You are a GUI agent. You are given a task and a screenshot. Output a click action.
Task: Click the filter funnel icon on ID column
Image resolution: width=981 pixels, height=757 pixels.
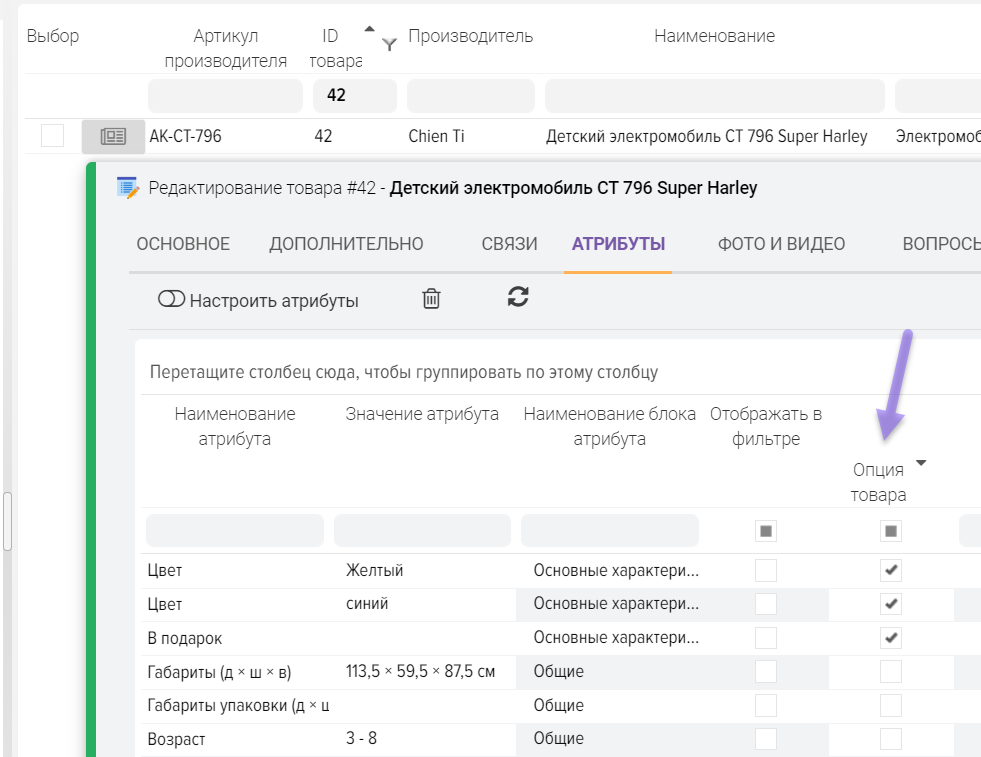[389, 44]
